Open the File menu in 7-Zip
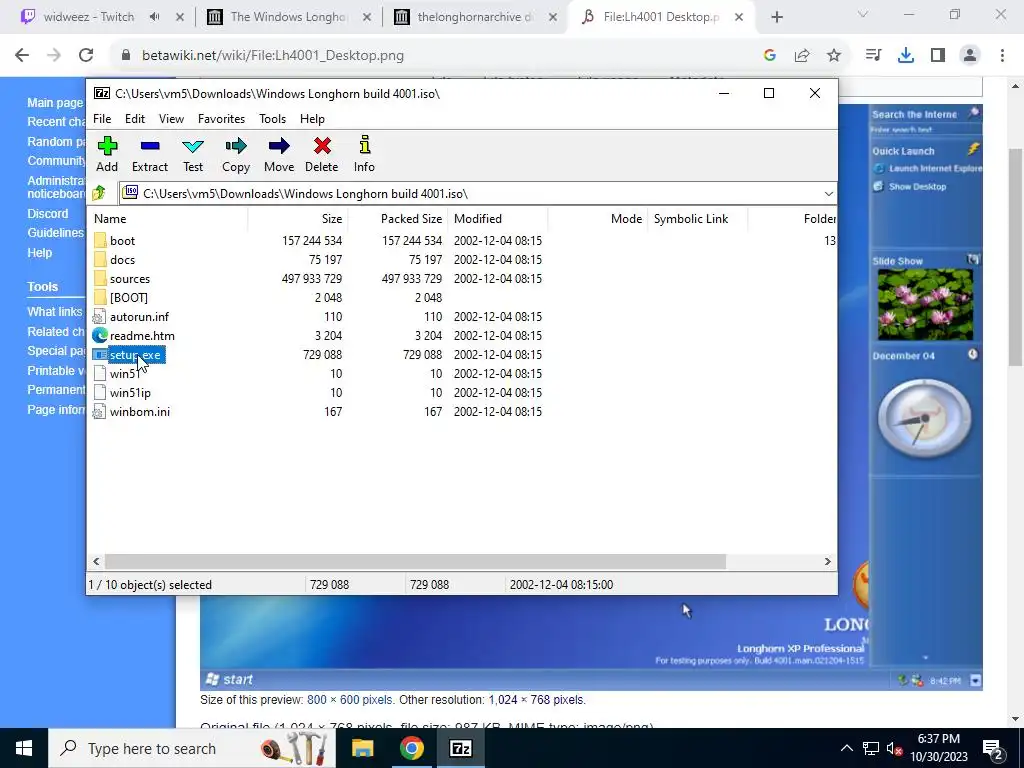1024x768 pixels. [x=102, y=119]
